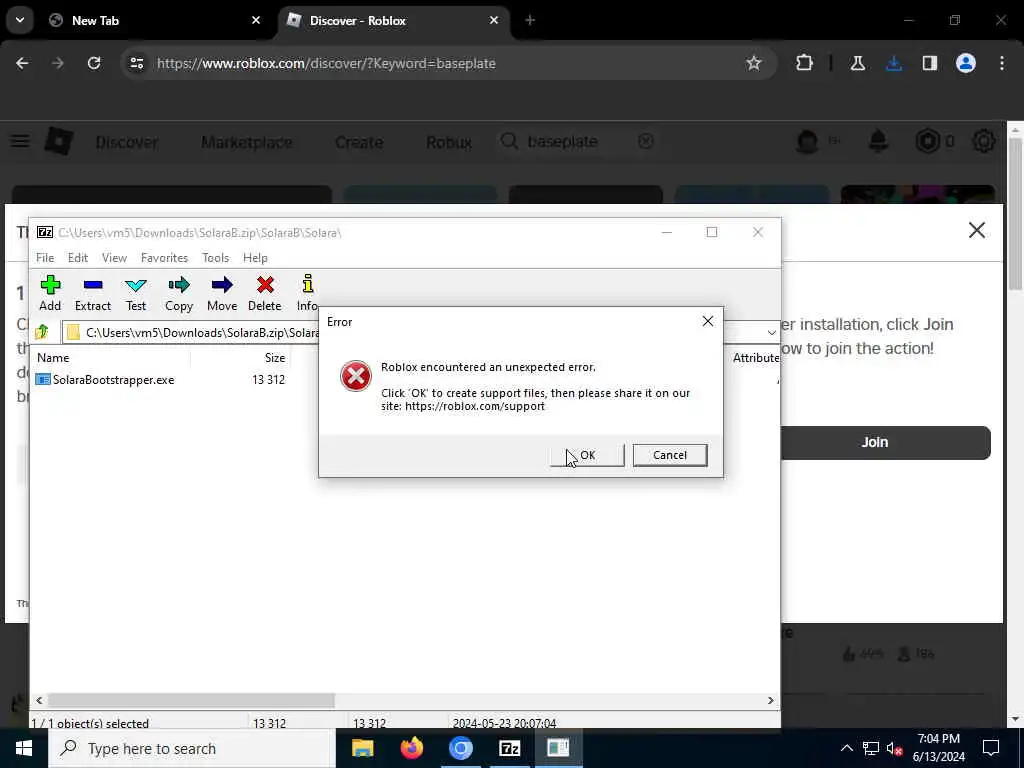The image size is (1024, 768).
Task: Close the Roblox install overlay
Action: tap(977, 230)
